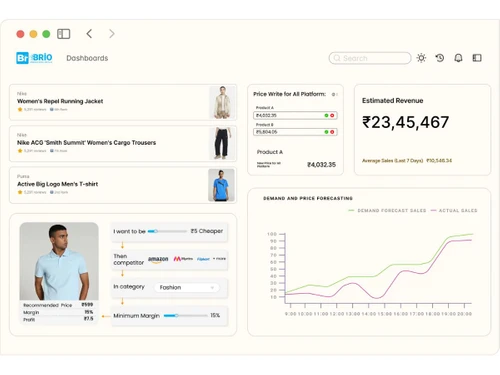This screenshot has width=500, height=375.
Task: Click Product A price input field
Action: coord(295,115)
